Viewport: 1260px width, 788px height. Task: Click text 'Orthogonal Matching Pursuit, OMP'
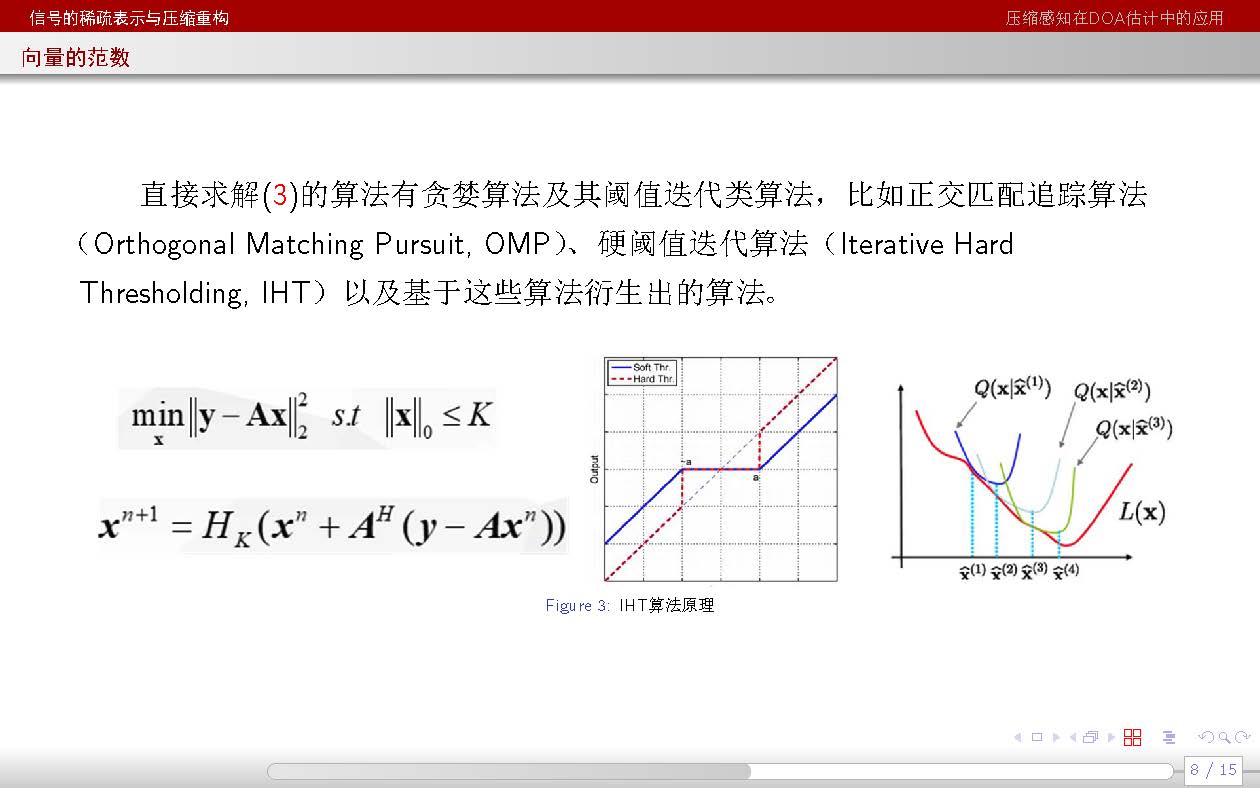(321, 244)
